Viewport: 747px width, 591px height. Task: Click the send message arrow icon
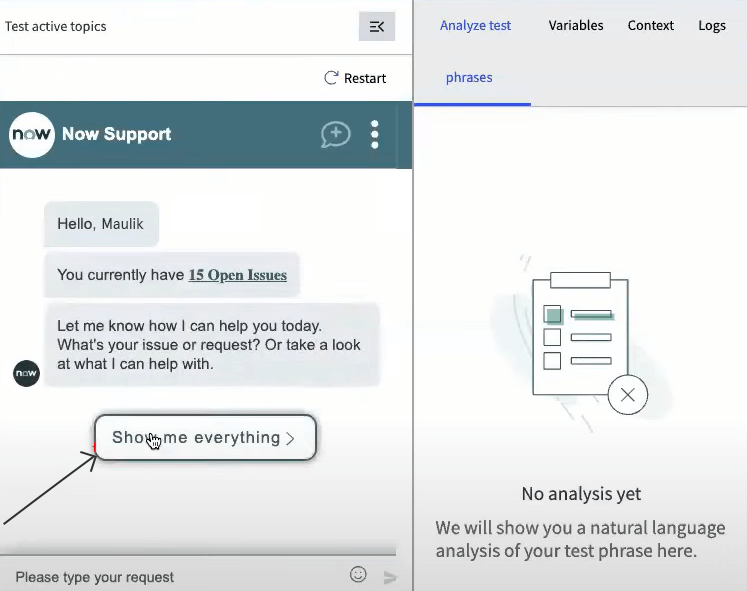390,578
